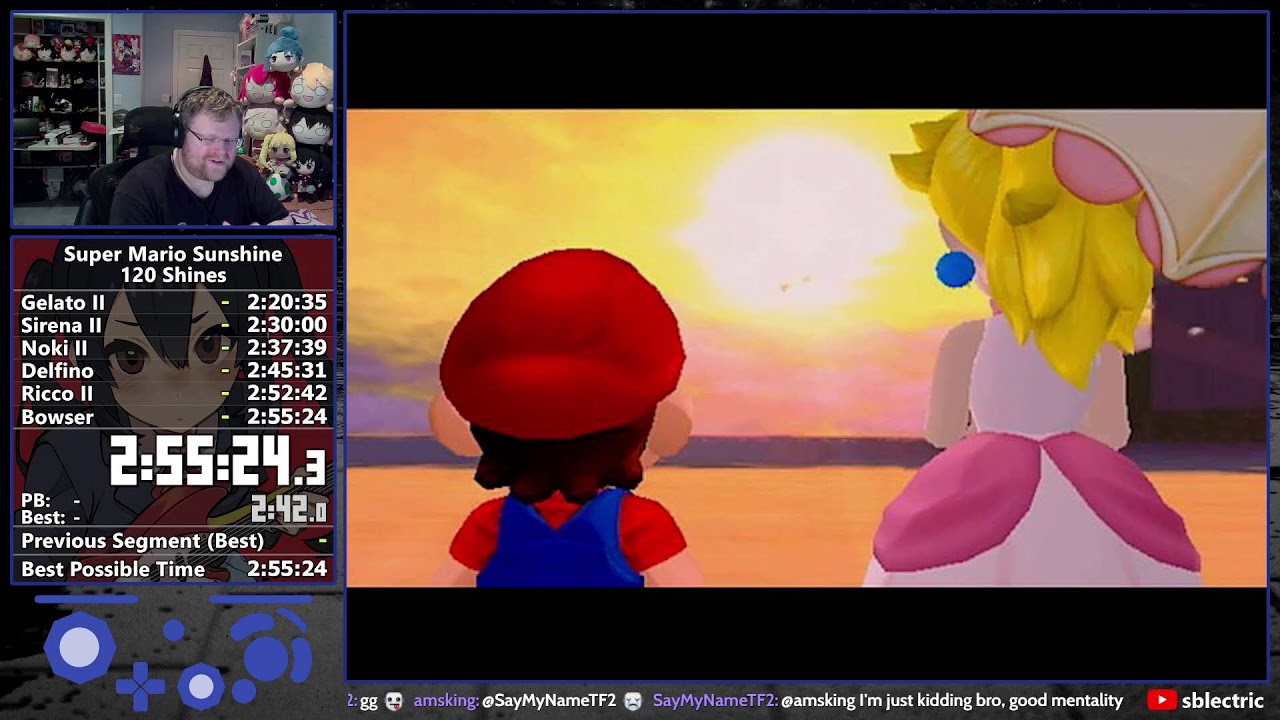
Task: Click the emote after @SayMyNameTF2 mention
Action: 633,701
